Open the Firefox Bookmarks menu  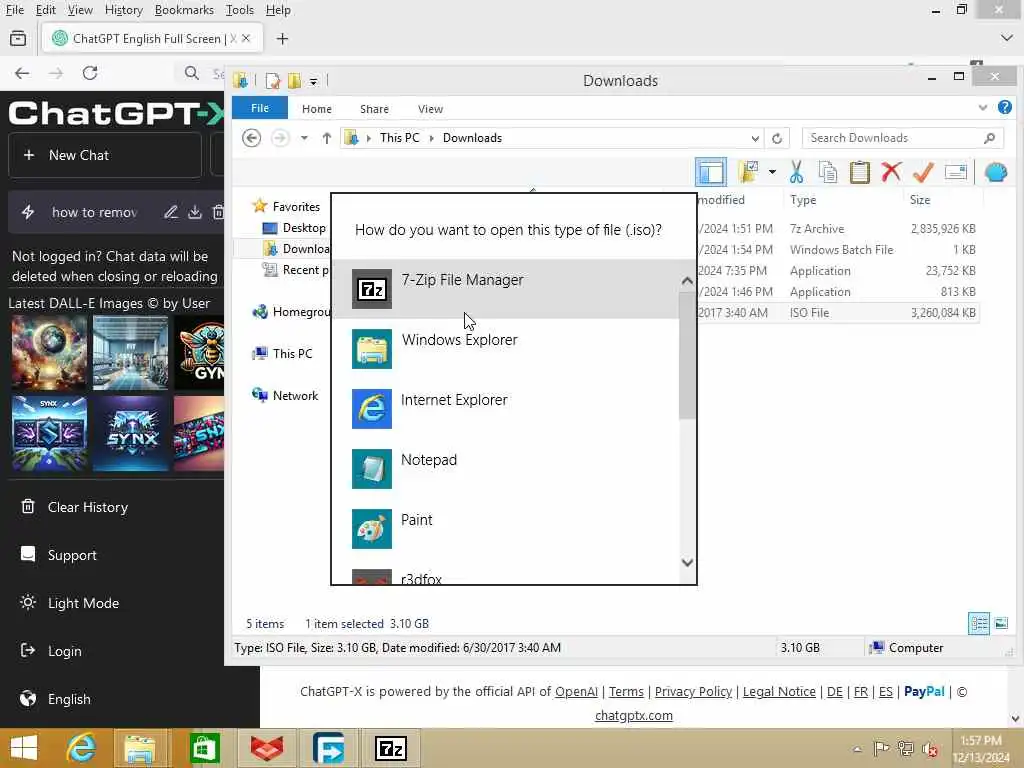point(184,10)
